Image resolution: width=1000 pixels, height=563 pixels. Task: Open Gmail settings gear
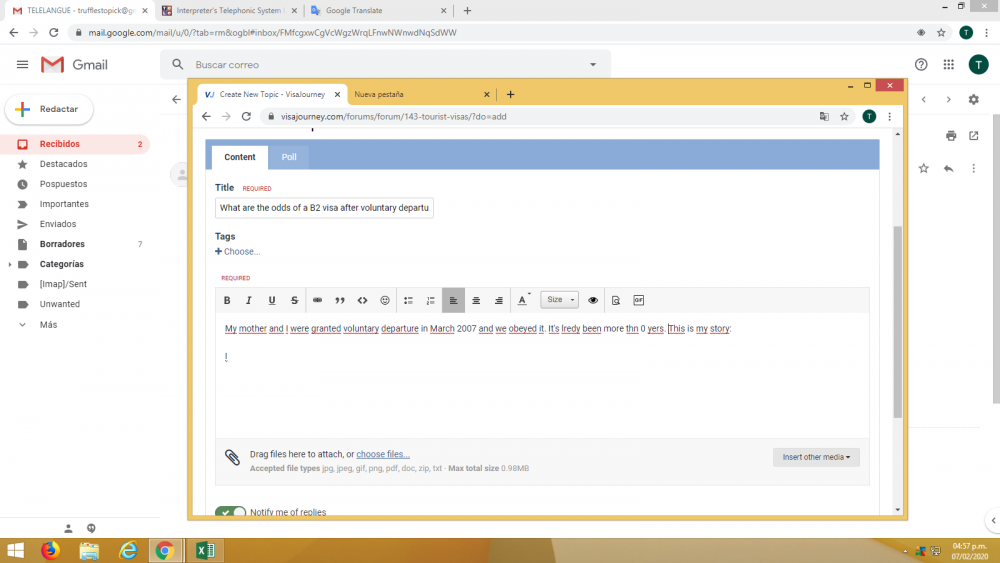click(x=973, y=99)
